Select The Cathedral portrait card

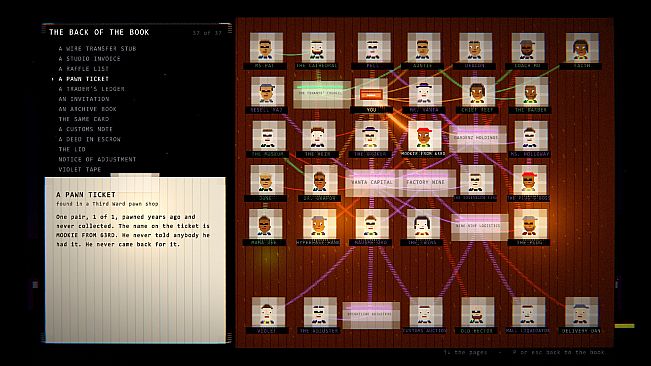click(318, 48)
